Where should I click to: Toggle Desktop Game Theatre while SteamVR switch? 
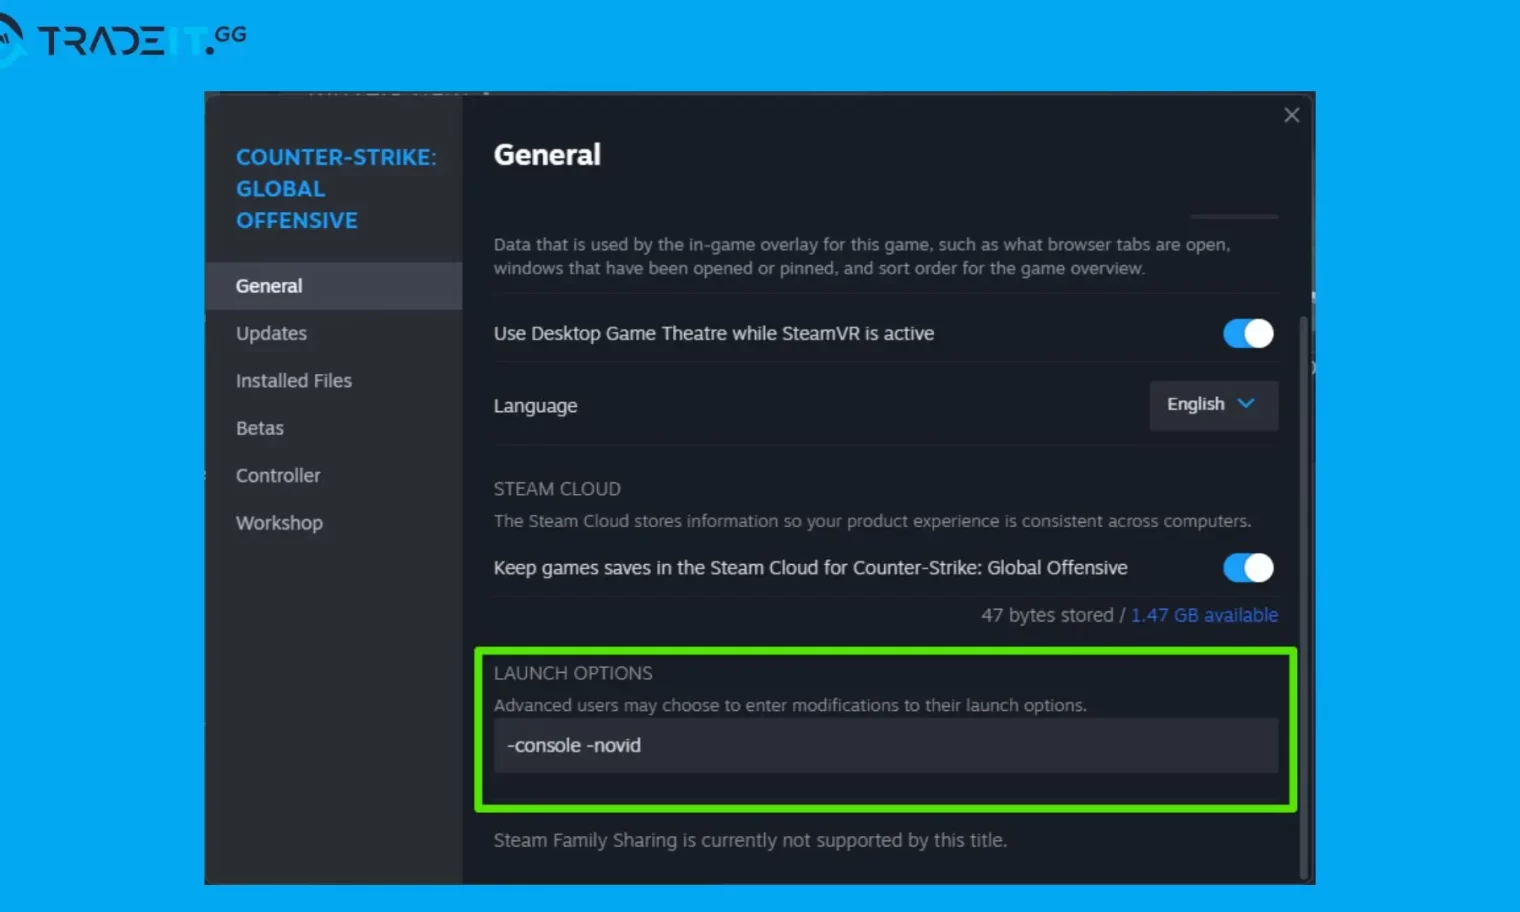(x=1248, y=333)
